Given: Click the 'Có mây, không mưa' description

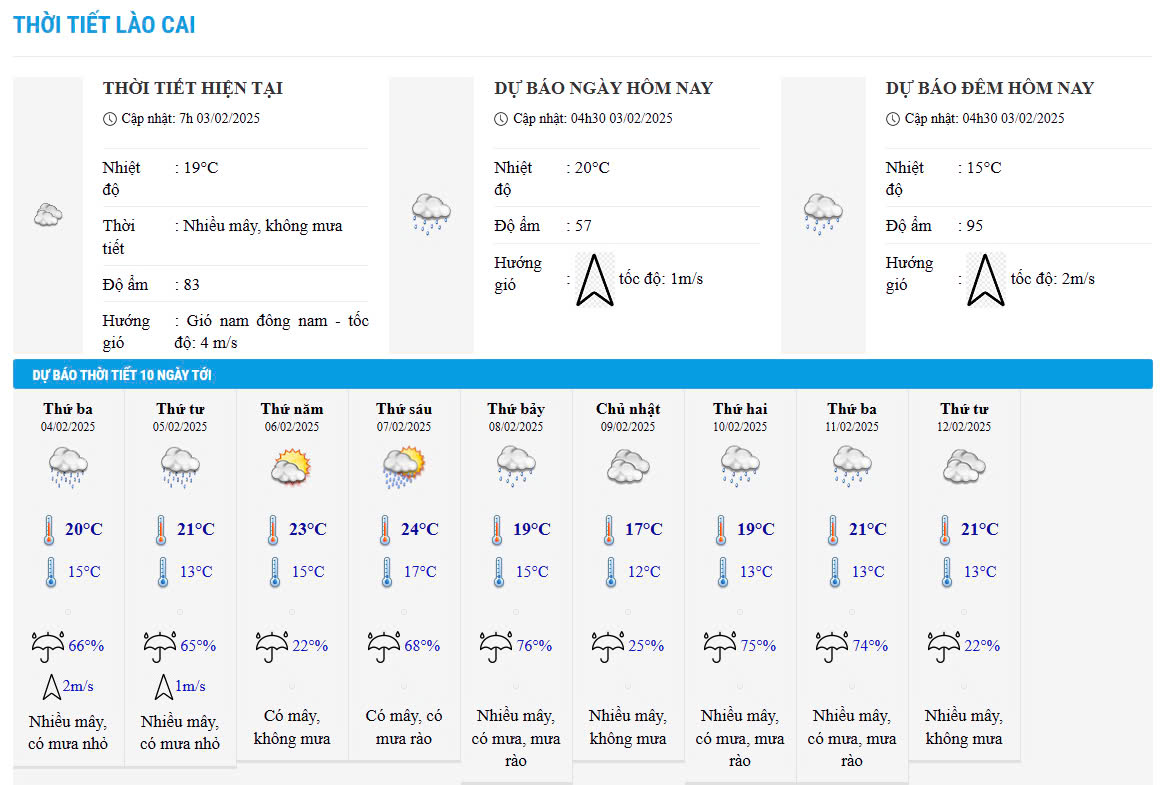Looking at the screenshot, I should click(292, 727).
